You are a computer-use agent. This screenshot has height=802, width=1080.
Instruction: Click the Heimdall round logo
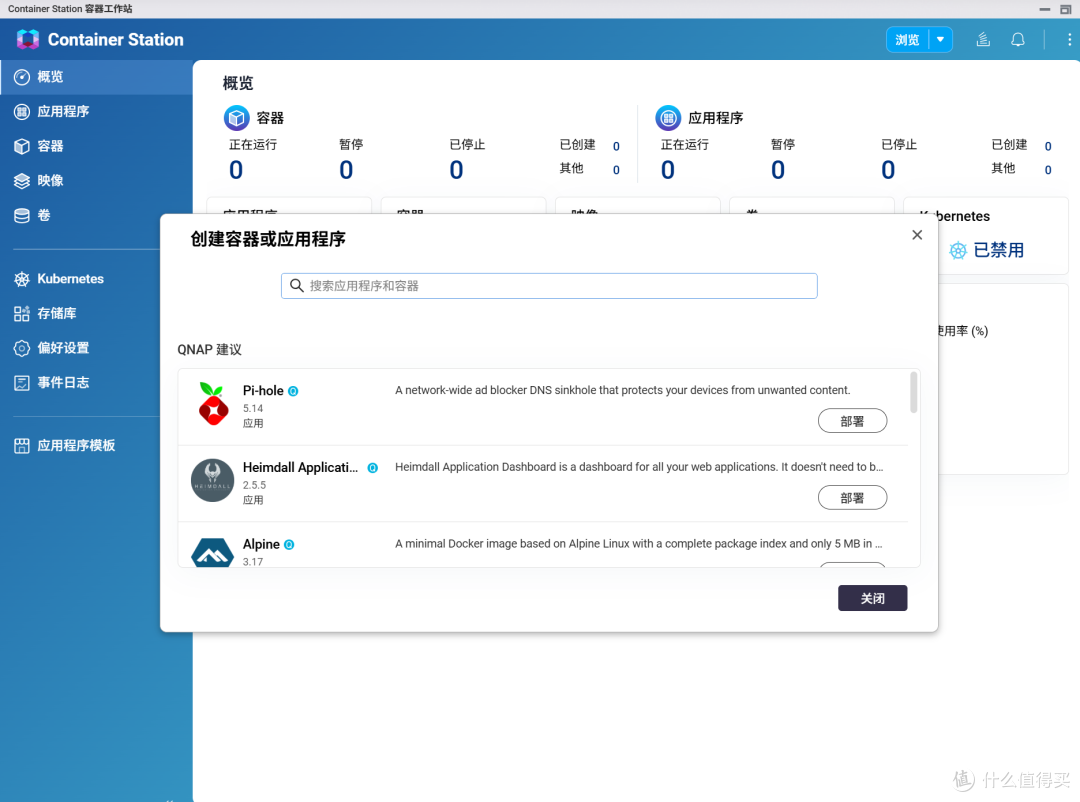click(x=212, y=480)
